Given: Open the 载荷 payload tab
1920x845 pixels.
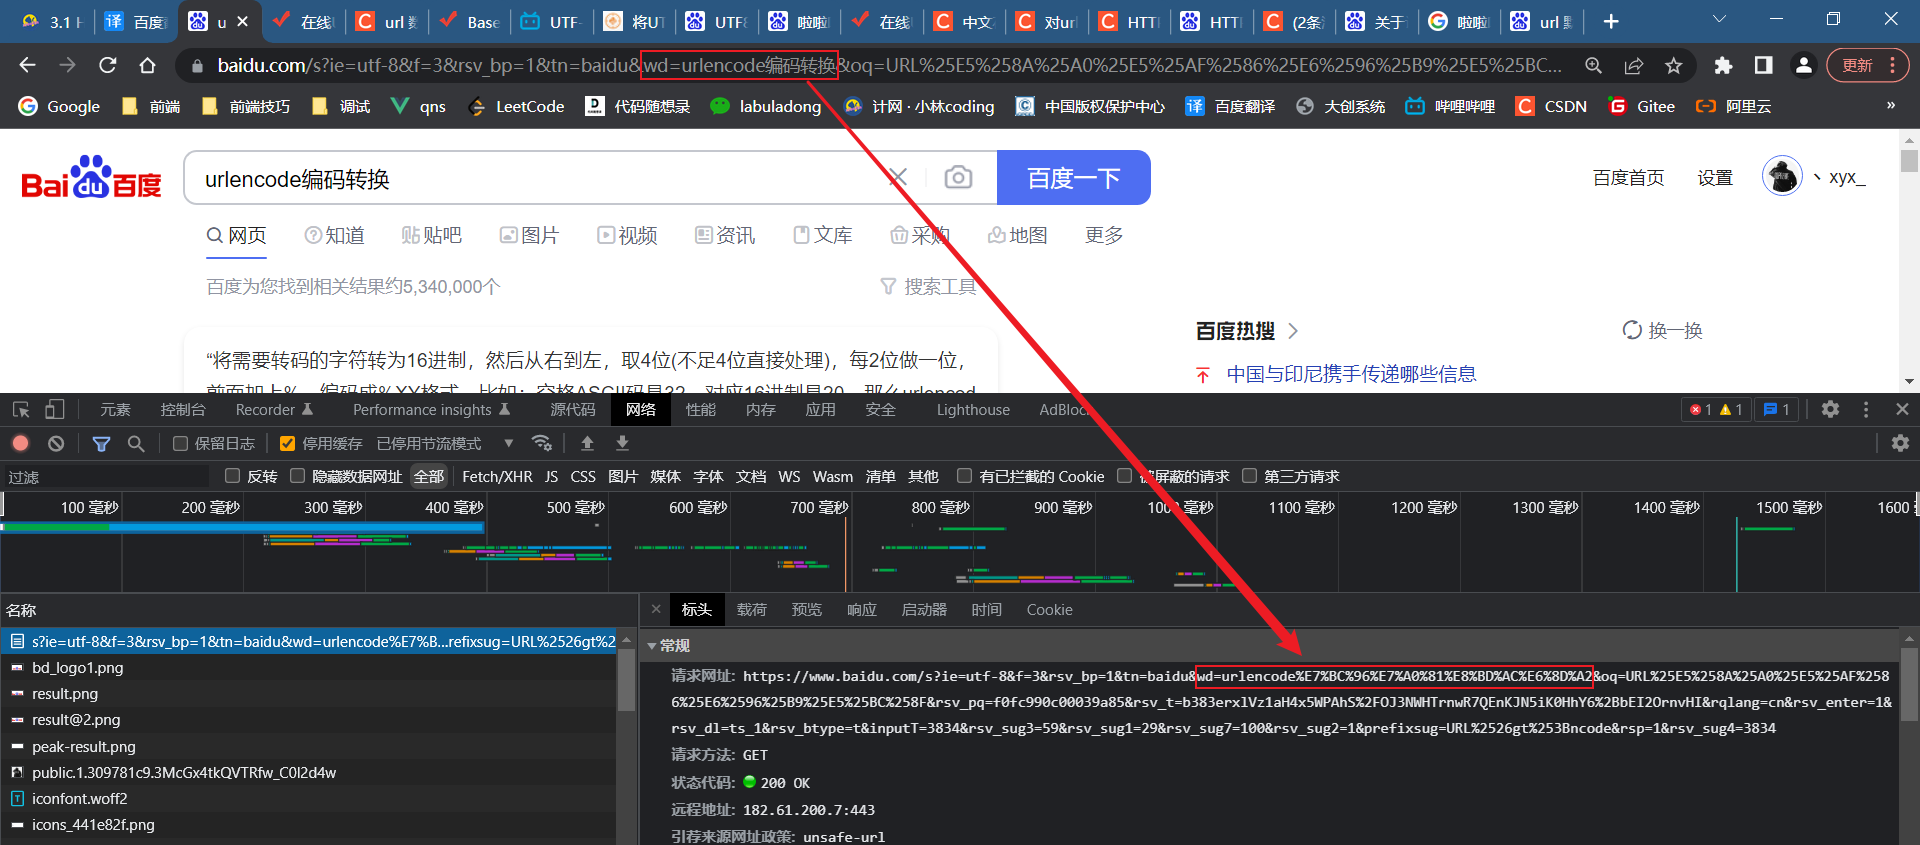Looking at the screenshot, I should pos(752,609).
